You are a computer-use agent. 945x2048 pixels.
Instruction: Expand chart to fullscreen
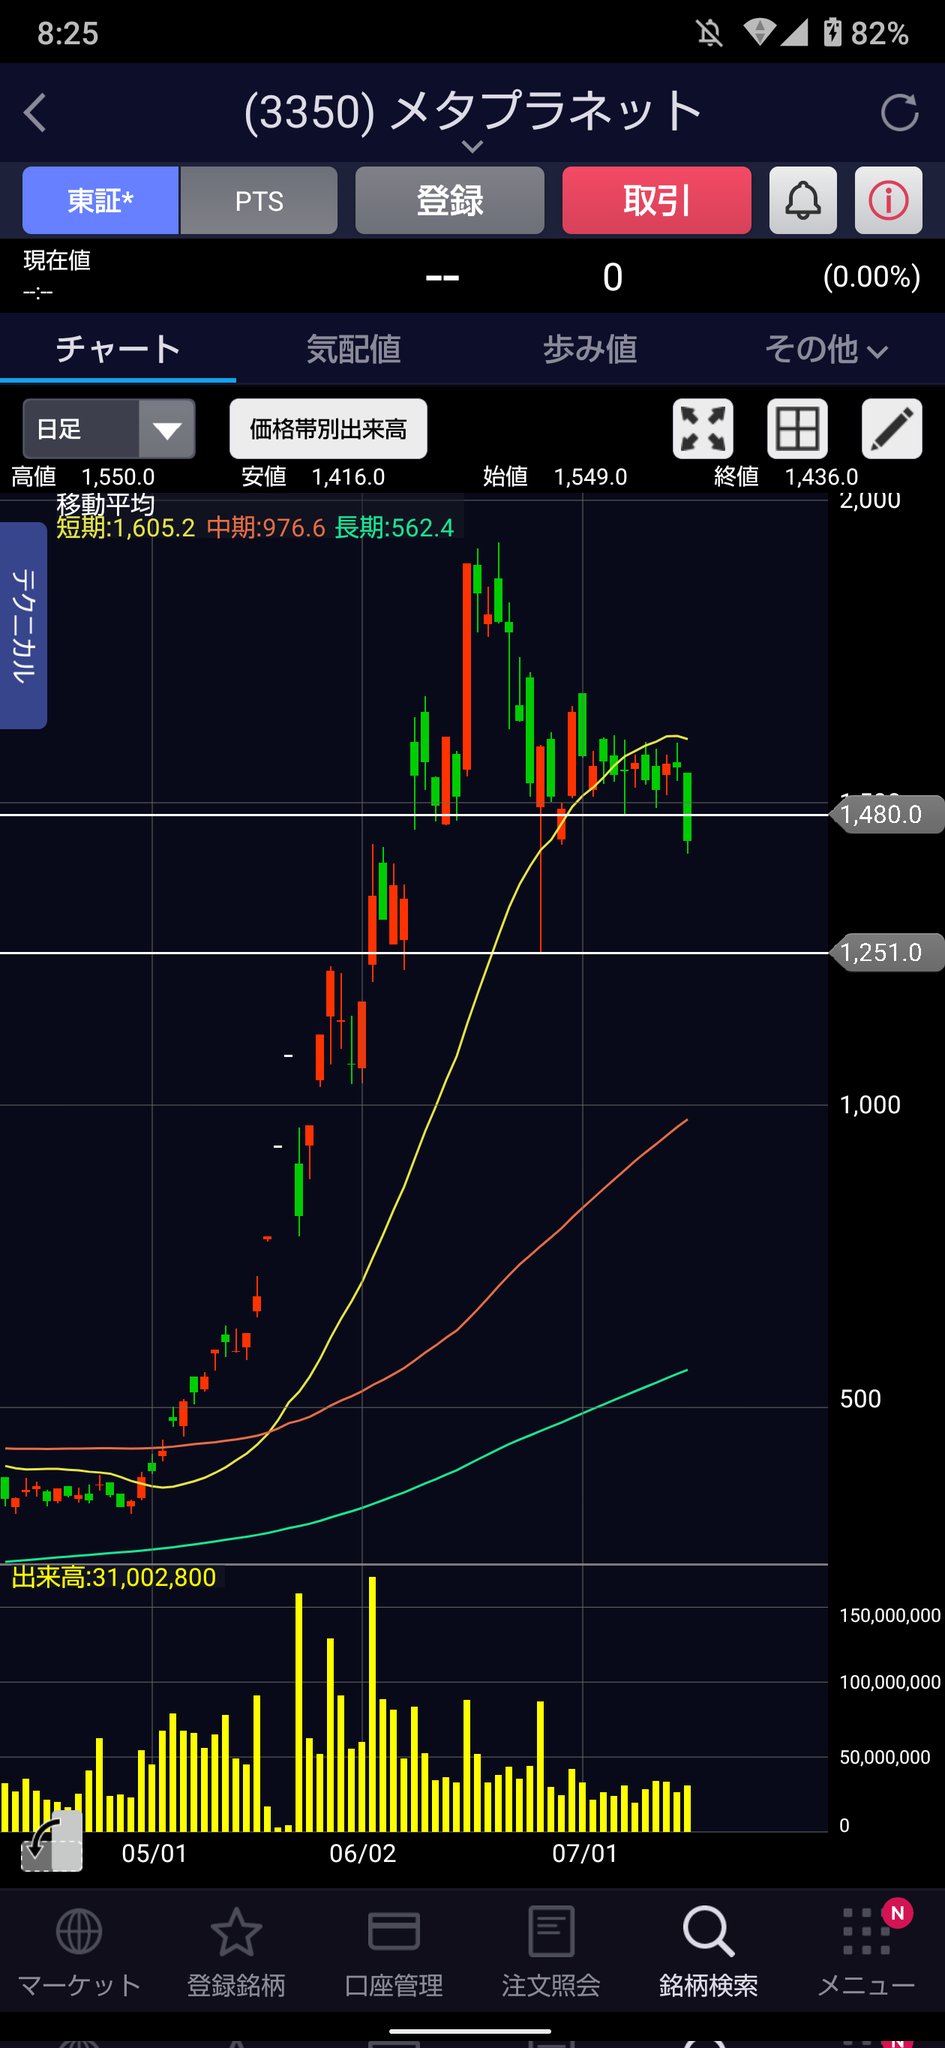703,429
